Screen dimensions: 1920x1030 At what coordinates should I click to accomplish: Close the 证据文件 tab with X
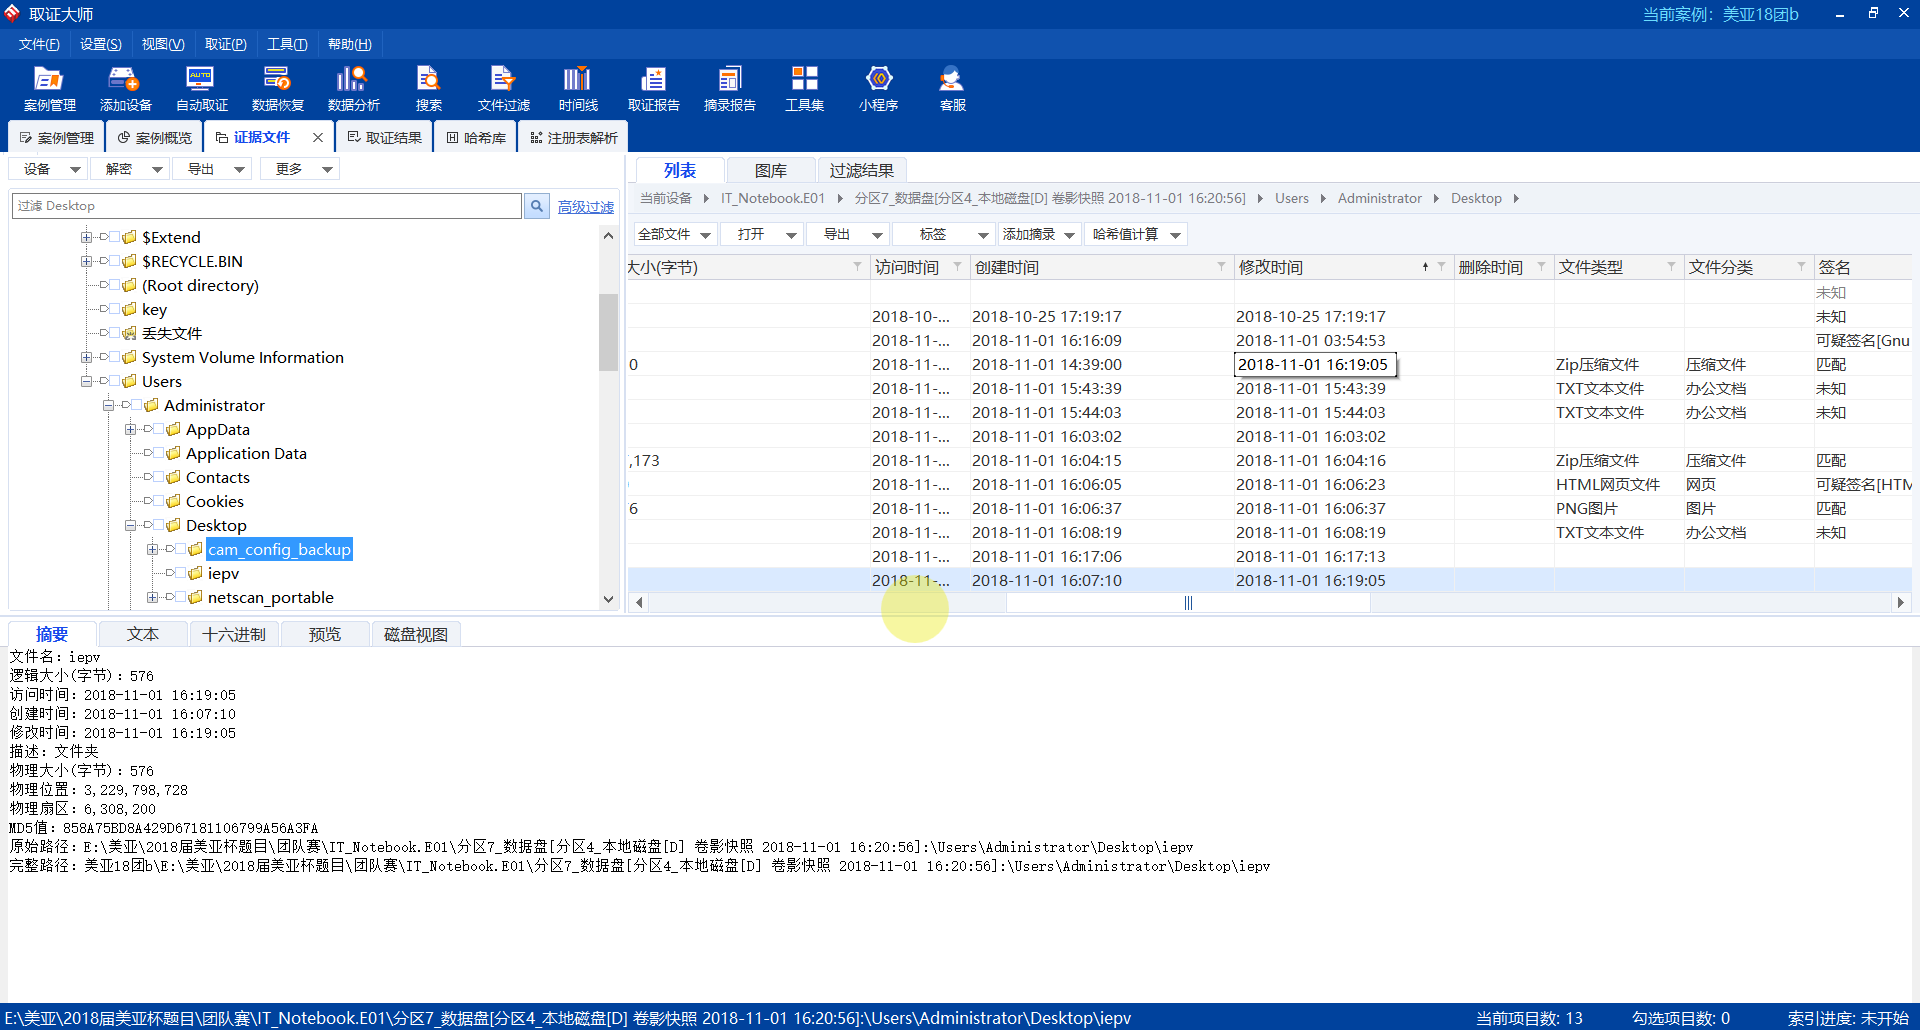(318, 137)
